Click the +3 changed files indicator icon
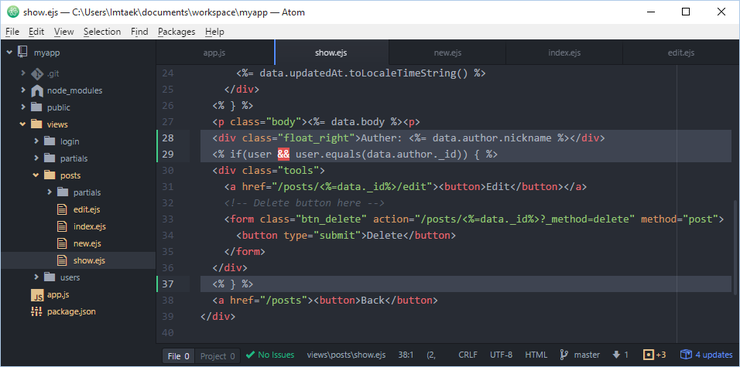740x367 pixels. (x=648, y=355)
